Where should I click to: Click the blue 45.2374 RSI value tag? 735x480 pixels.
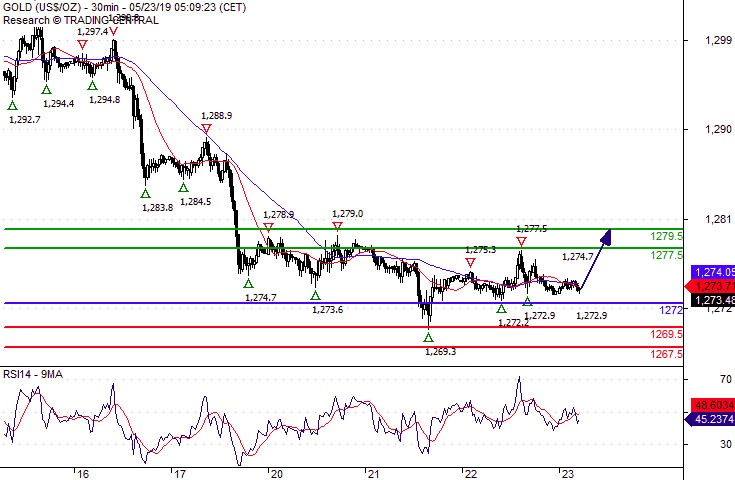click(710, 419)
